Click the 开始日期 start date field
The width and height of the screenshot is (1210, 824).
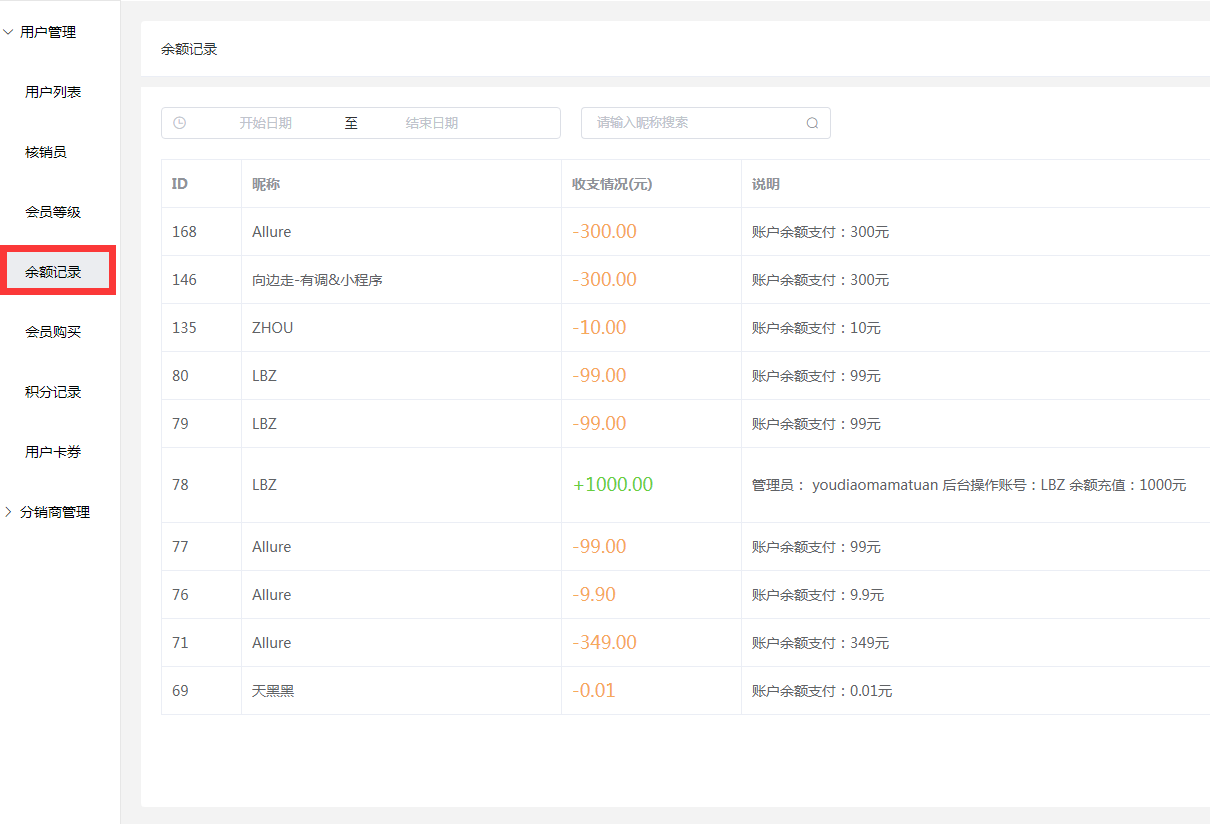coord(265,123)
